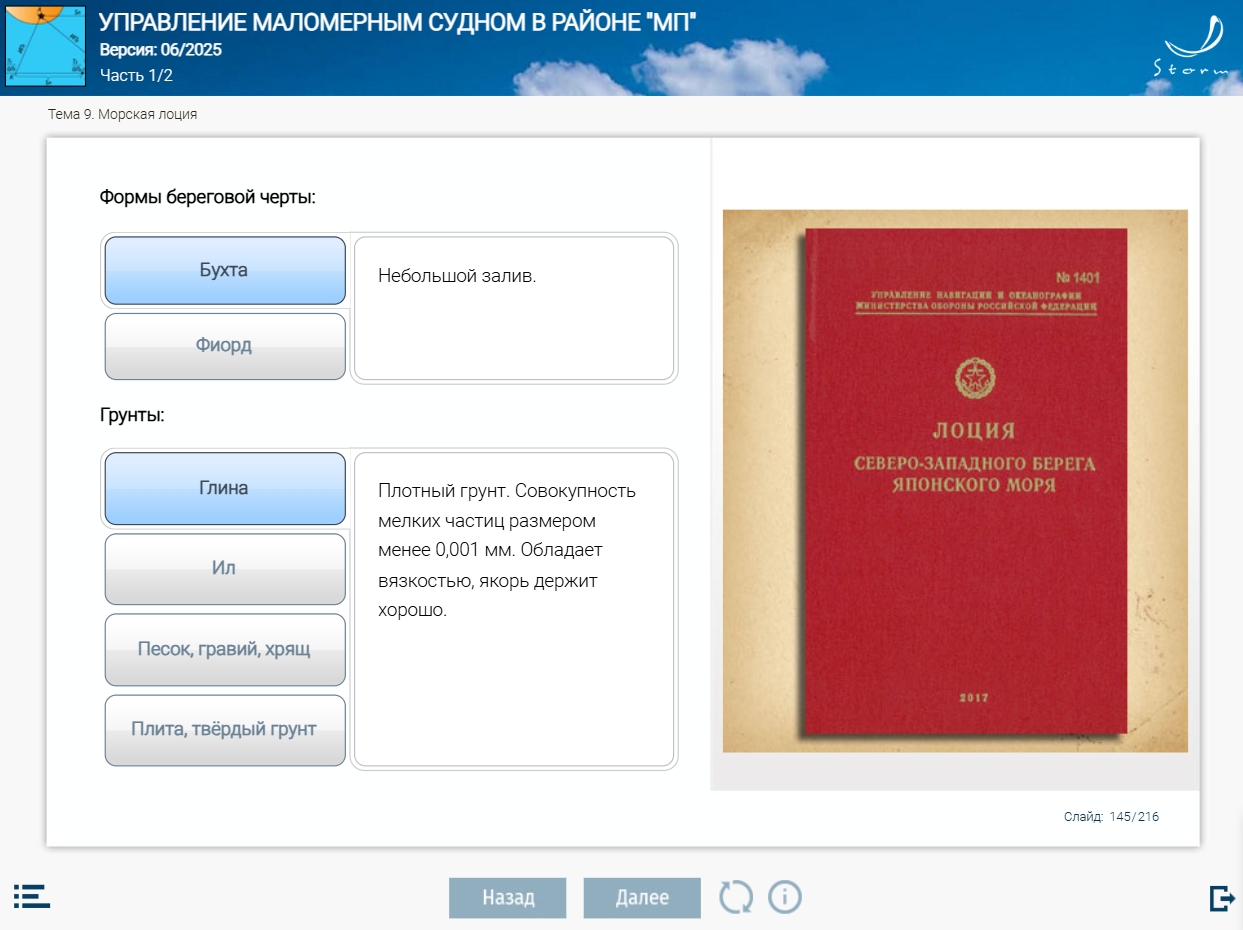Viewport: 1243px width, 930px height.
Task: Click the Версия: 06/2025 text
Action: (161, 50)
